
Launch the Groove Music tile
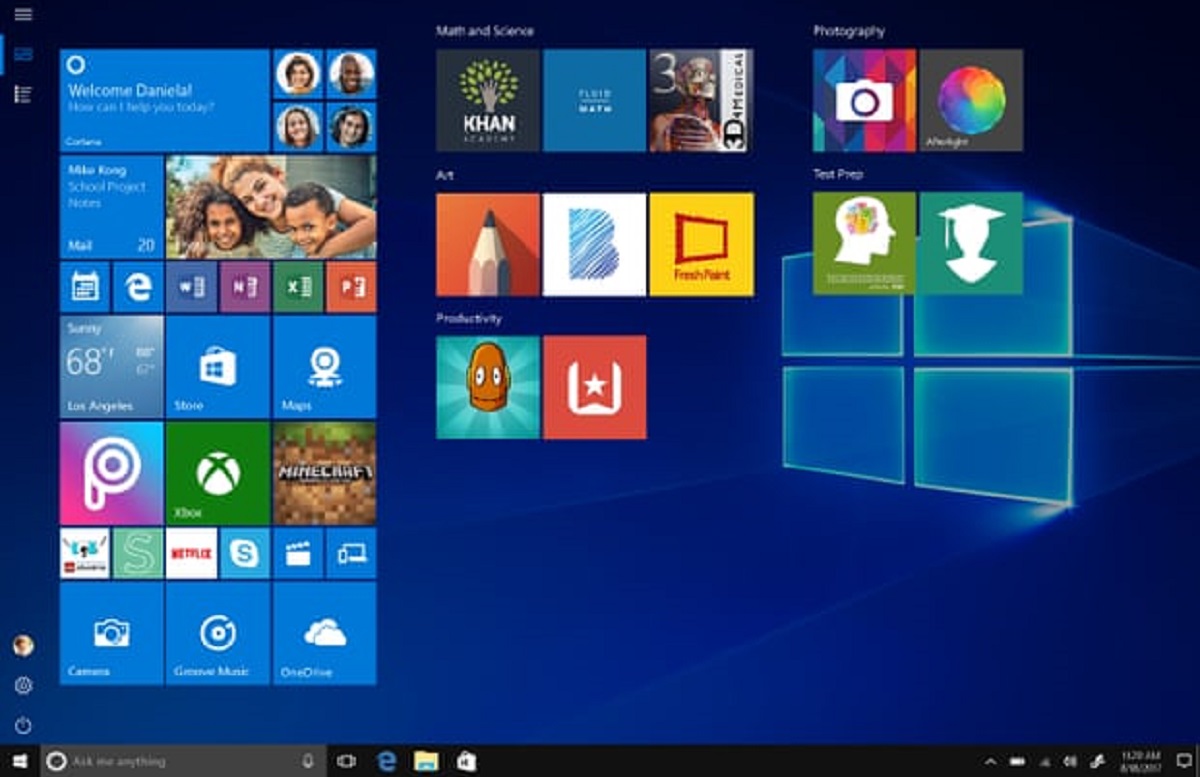[218, 634]
